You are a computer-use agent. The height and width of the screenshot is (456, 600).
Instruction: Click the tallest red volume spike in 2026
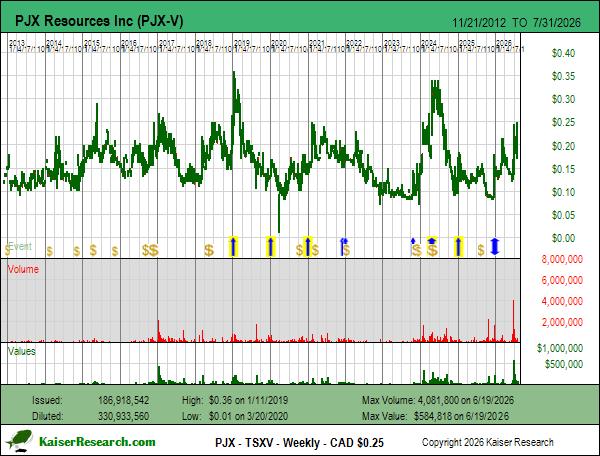point(514,321)
